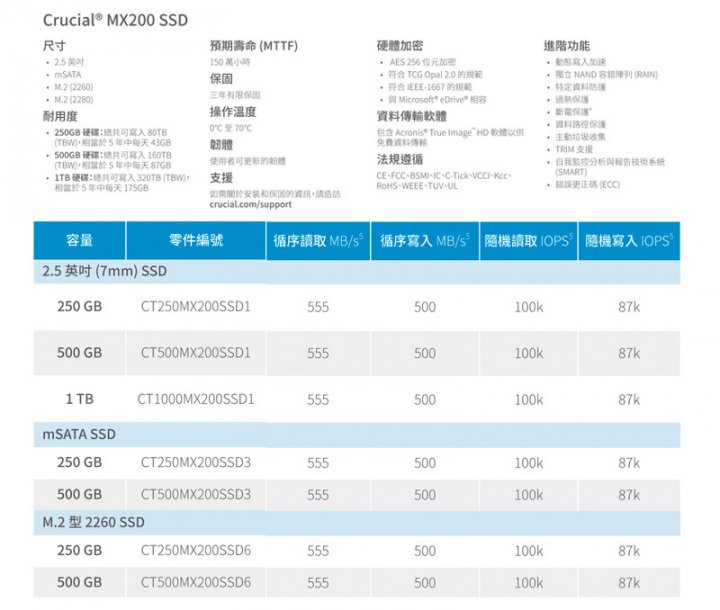The height and width of the screenshot is (610, 720).
Task: Click the 資料傳輸軟體 heading
Action: click(412, 117)
